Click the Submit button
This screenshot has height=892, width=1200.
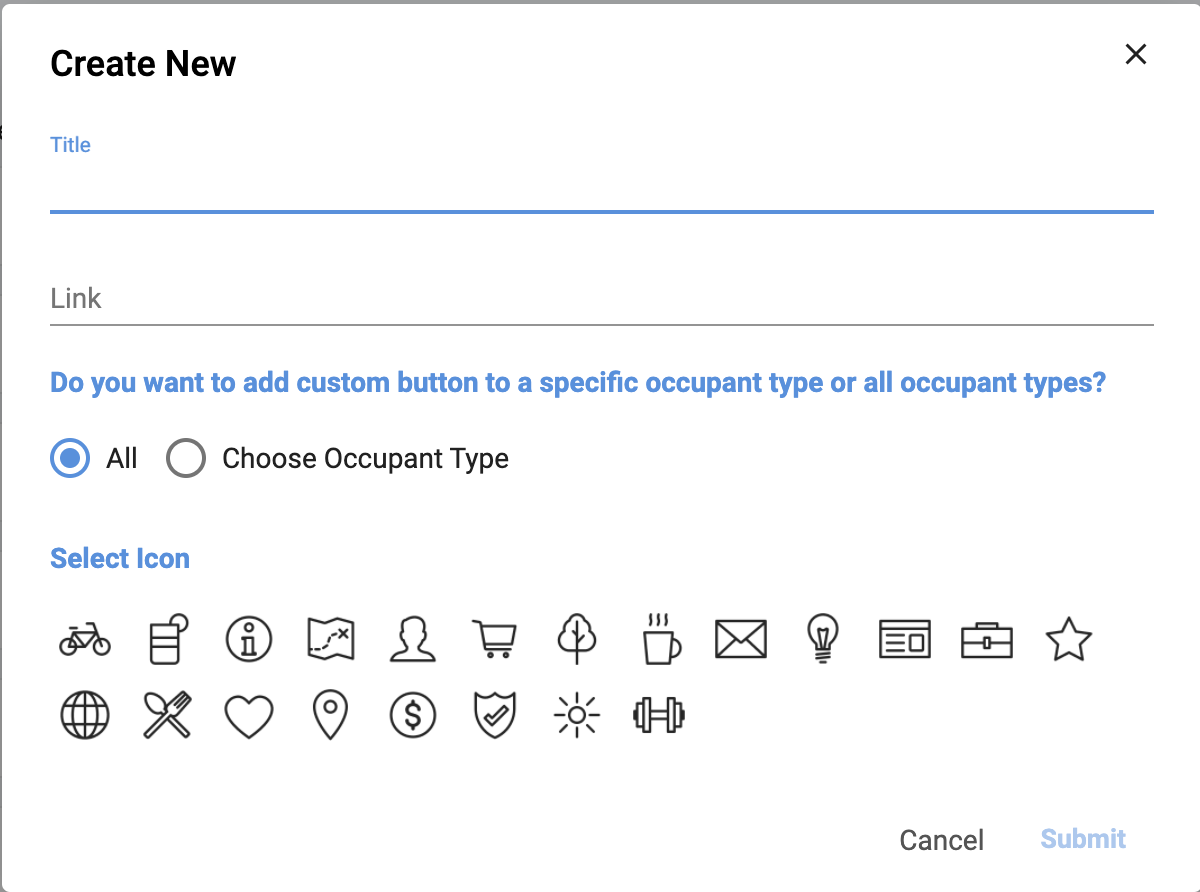pyautogui.click(x=1083, y=839)
